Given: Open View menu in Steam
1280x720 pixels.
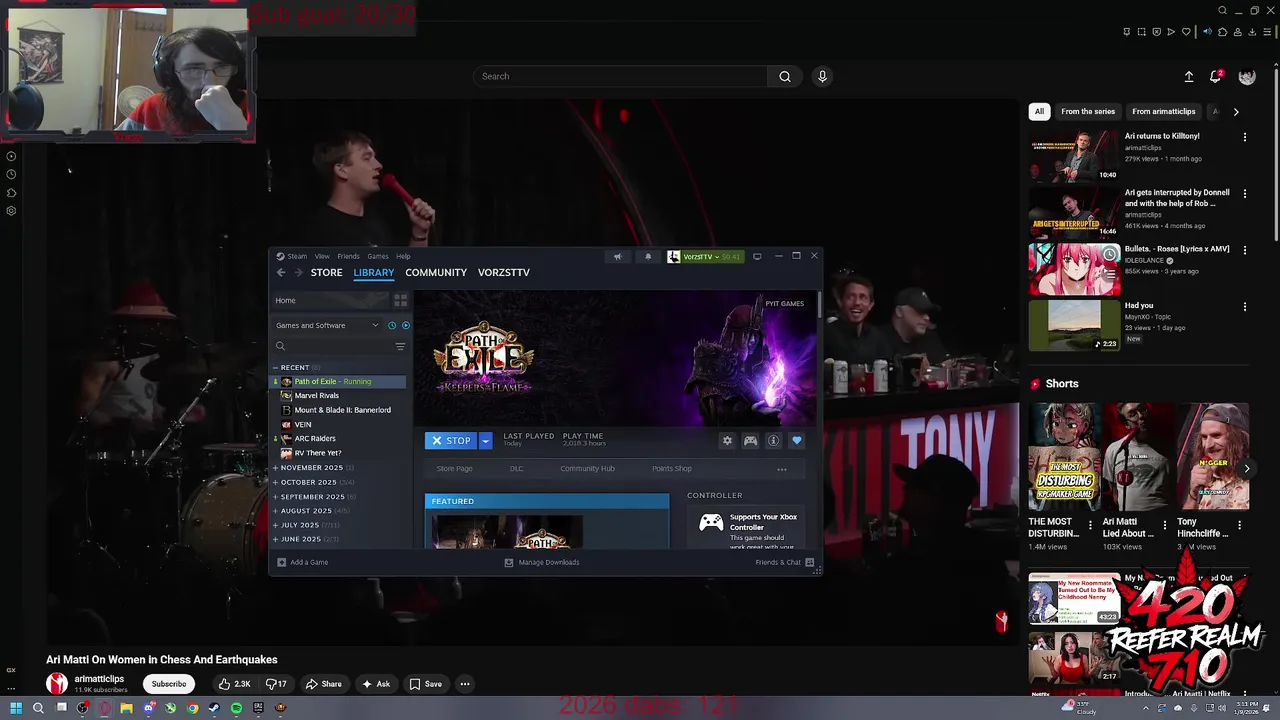Looking at the screenshot, I should (322, 256).
